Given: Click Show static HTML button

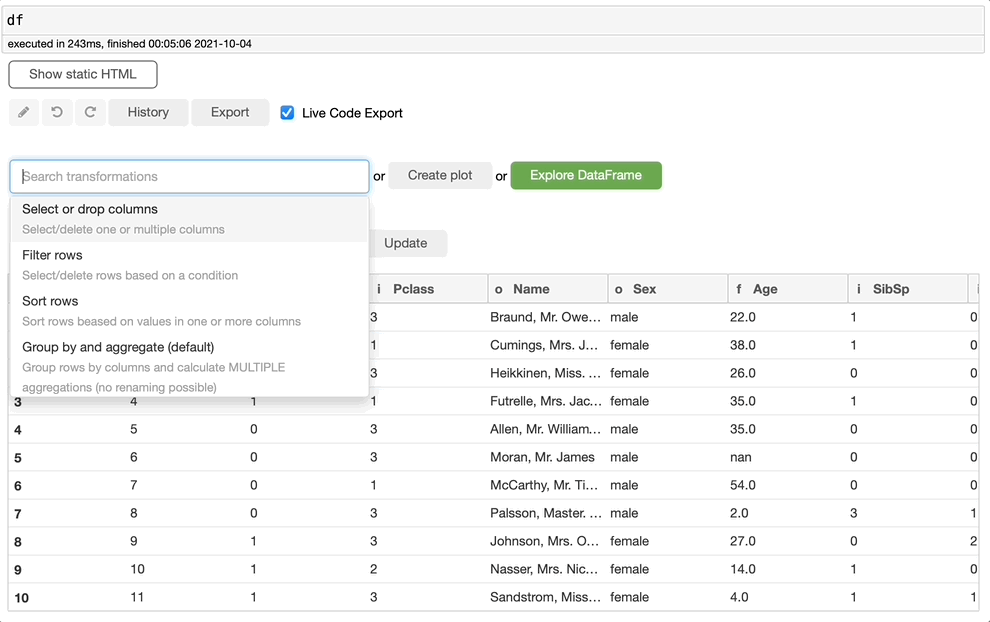Looking at the screenshot, I should pyautogui.click(x=83, y=74).
